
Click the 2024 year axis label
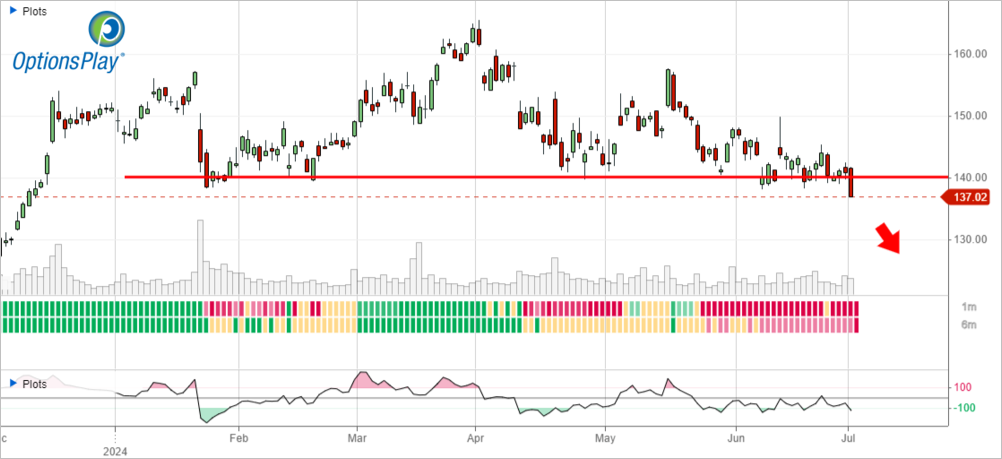pos(115,451)
